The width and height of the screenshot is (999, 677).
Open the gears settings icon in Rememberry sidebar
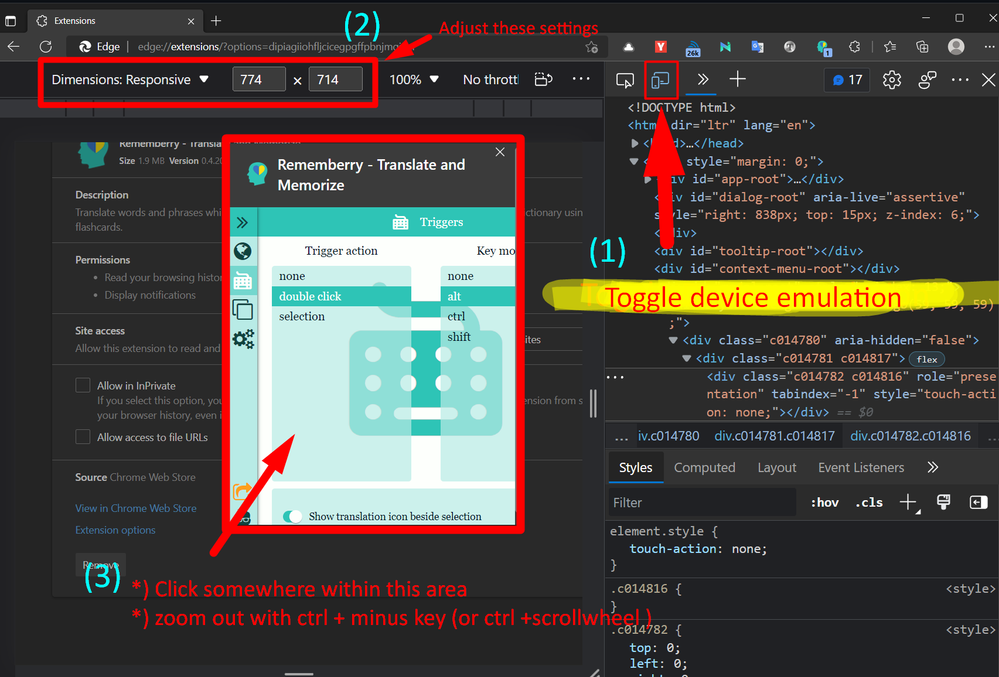click(243, 339)
